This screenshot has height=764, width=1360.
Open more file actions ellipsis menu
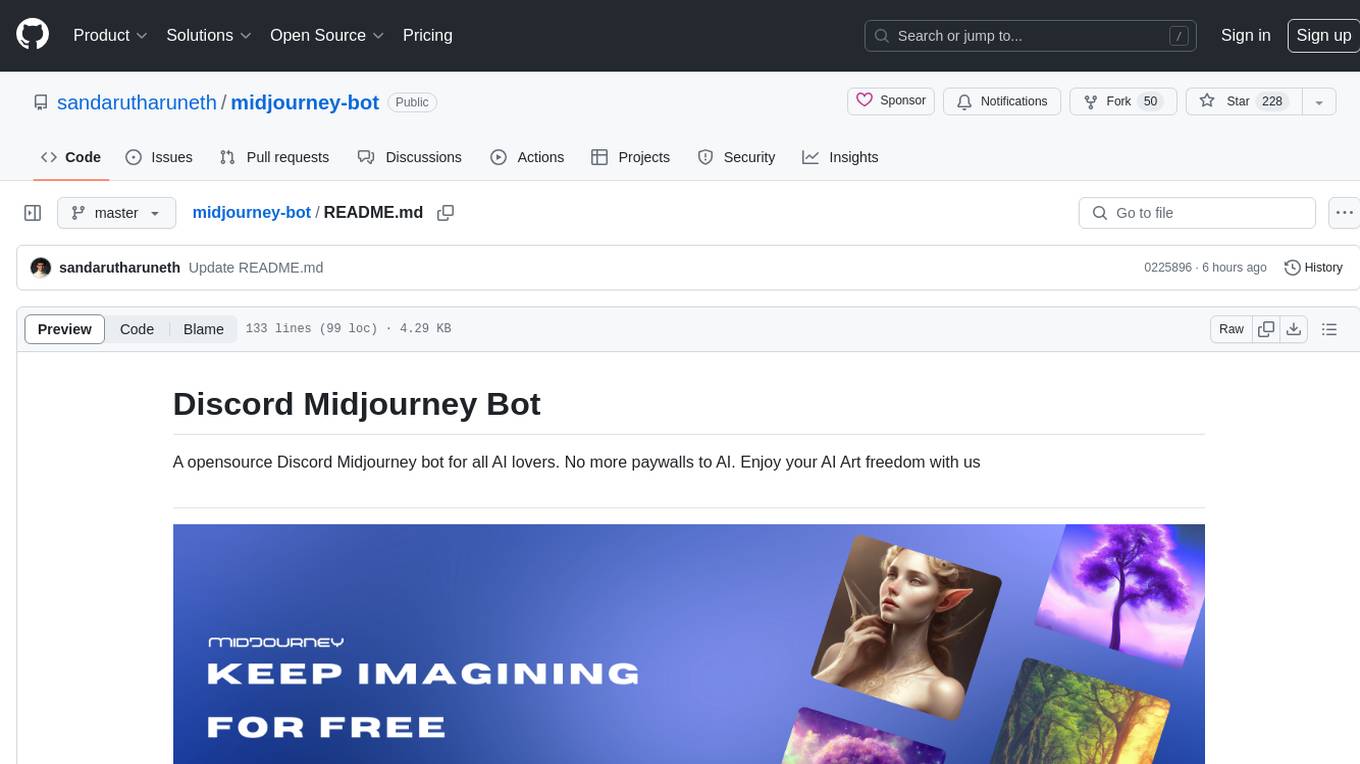point(1344,213)
